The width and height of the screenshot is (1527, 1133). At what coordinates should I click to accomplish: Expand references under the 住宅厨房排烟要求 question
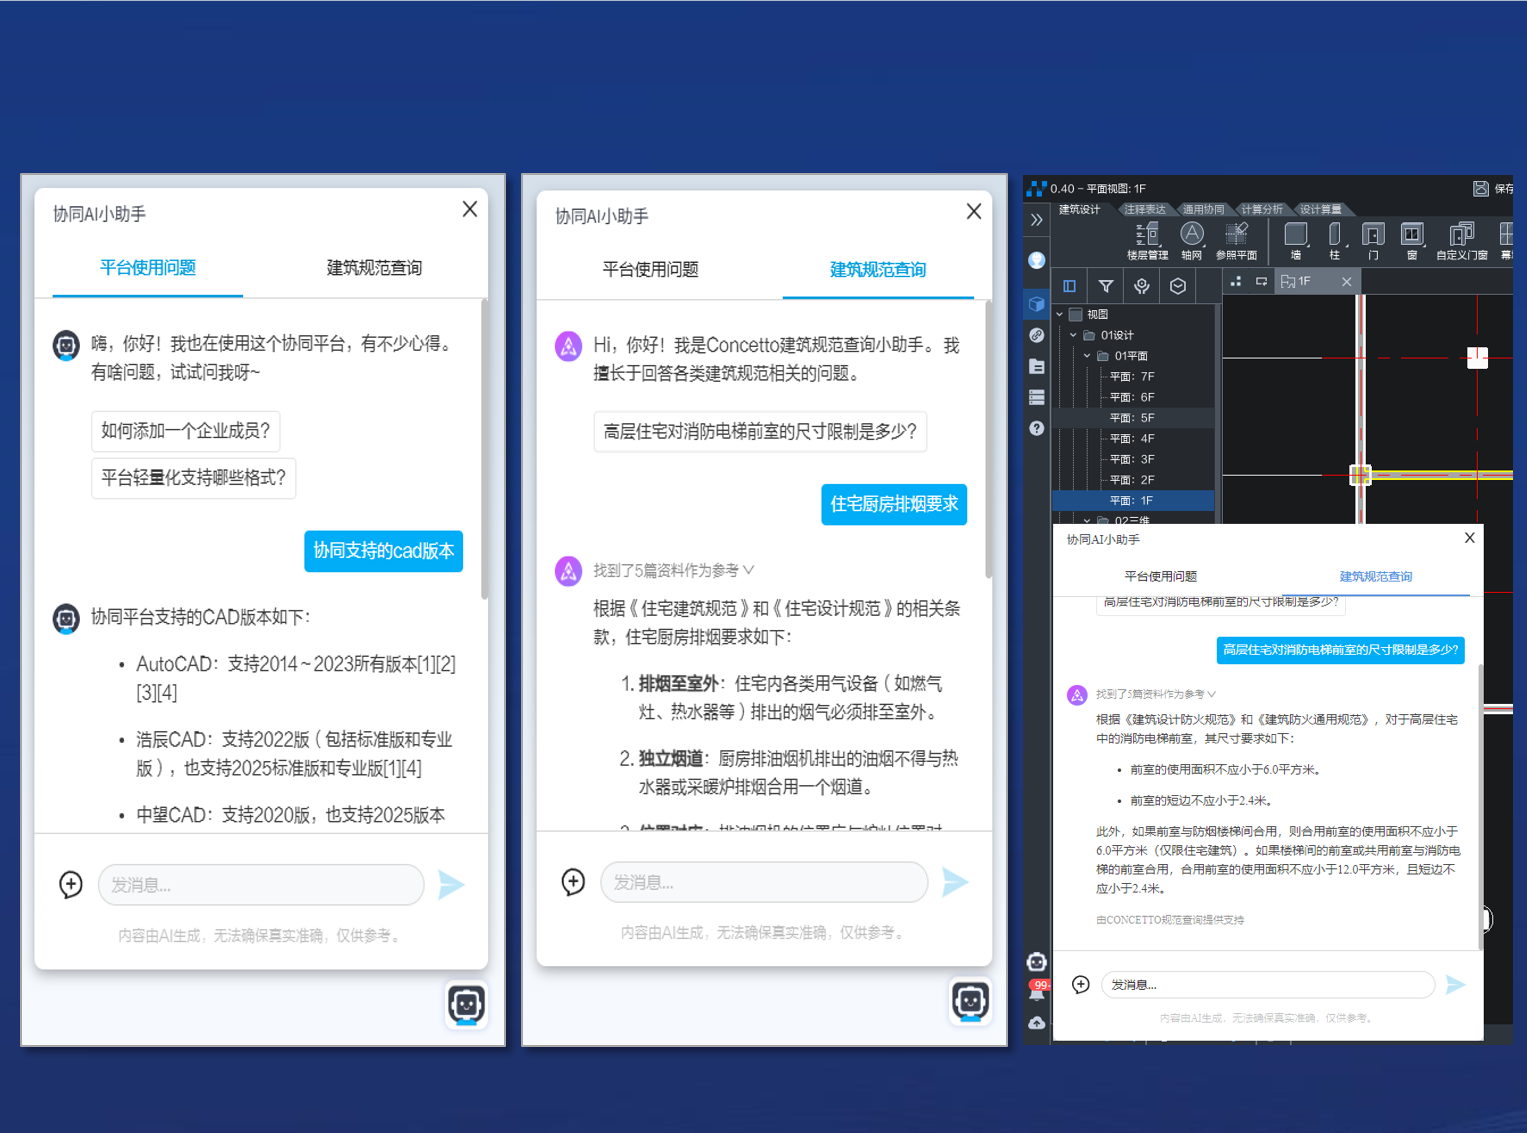(673, 570)
